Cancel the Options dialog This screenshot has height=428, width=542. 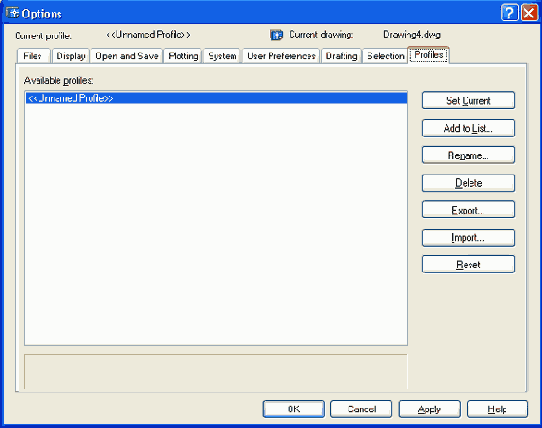(x=361, y=409)
